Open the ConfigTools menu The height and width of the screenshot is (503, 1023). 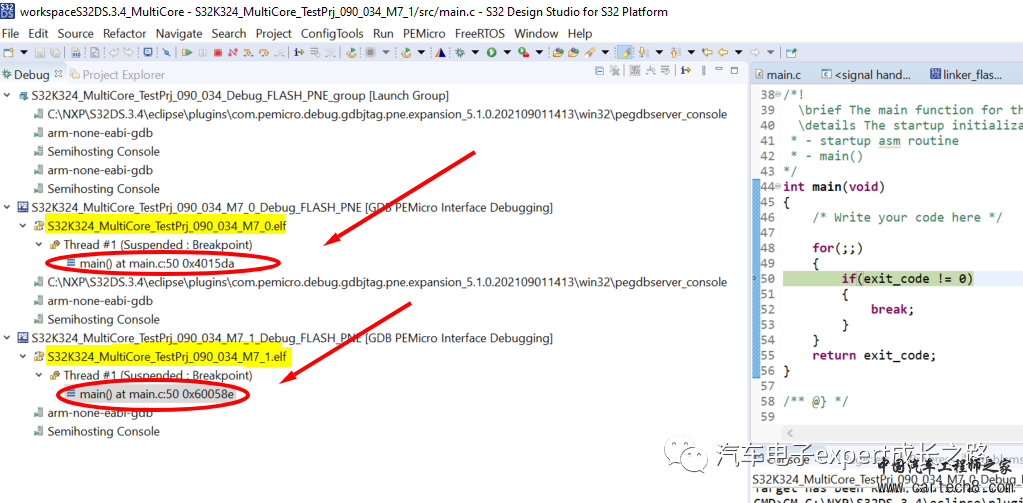coord(333,33)
